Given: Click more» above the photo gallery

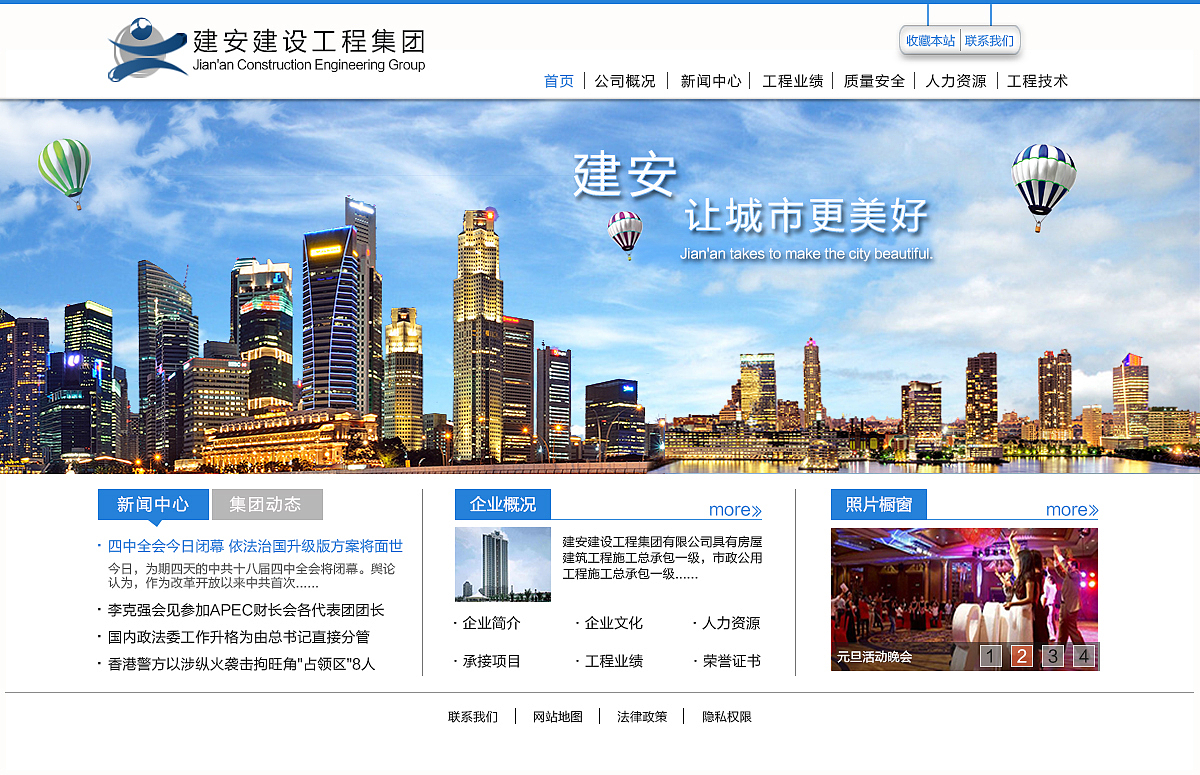Looking at the screenshot, I should (x=1071, y=509).
